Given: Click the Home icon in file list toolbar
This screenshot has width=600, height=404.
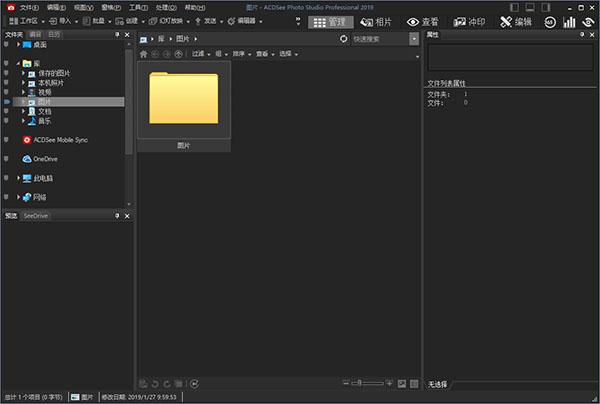Looking at the screenshot, I should coord(143,54).
